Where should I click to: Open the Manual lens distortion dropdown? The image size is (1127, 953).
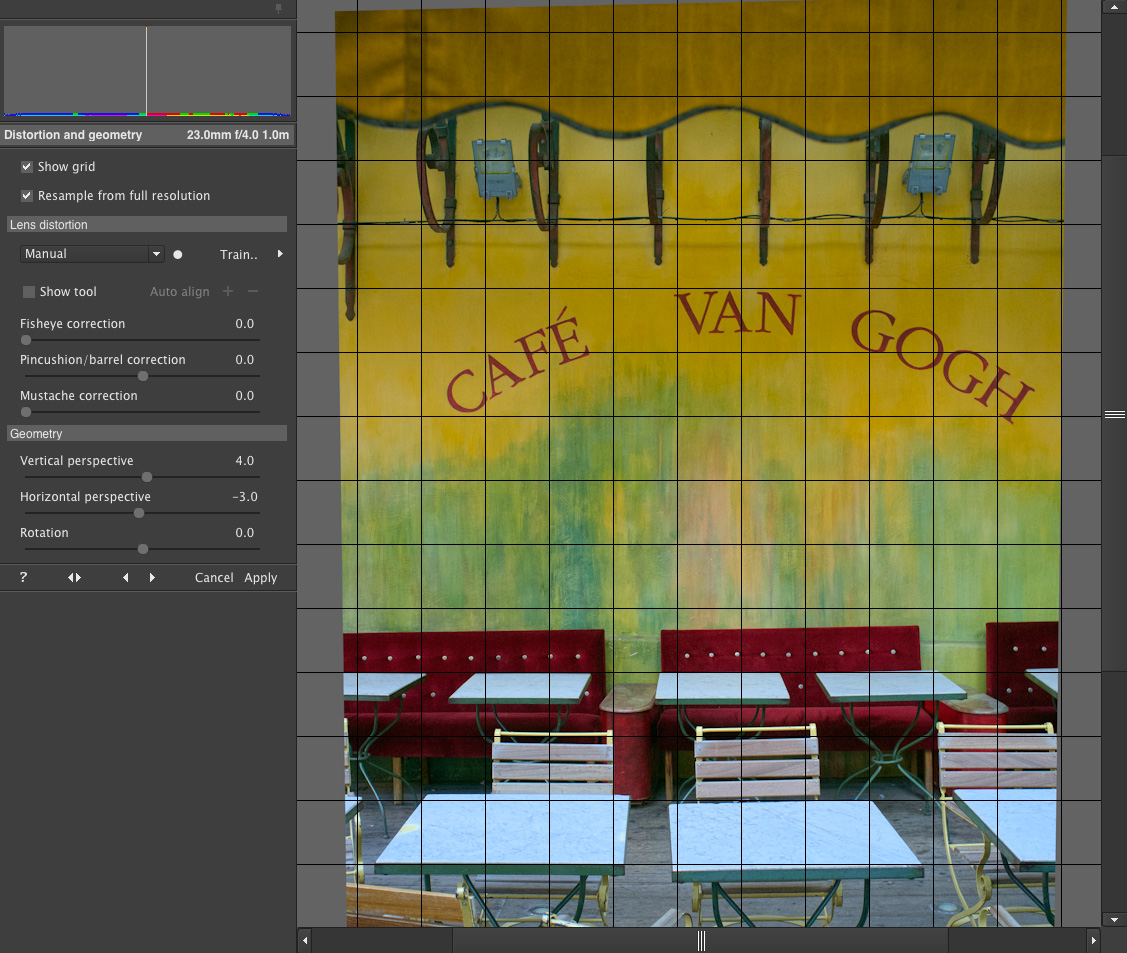point(92,254)
